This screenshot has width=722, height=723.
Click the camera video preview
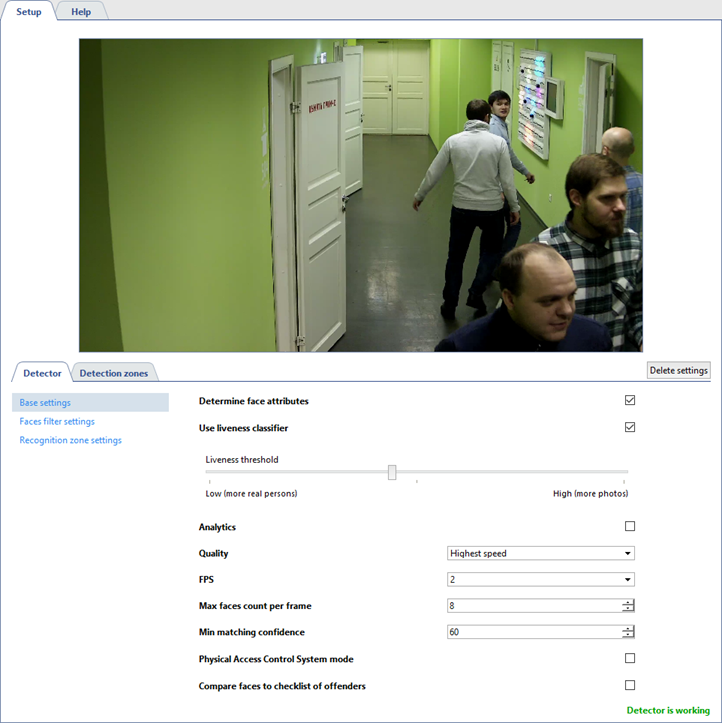(360, 195)
